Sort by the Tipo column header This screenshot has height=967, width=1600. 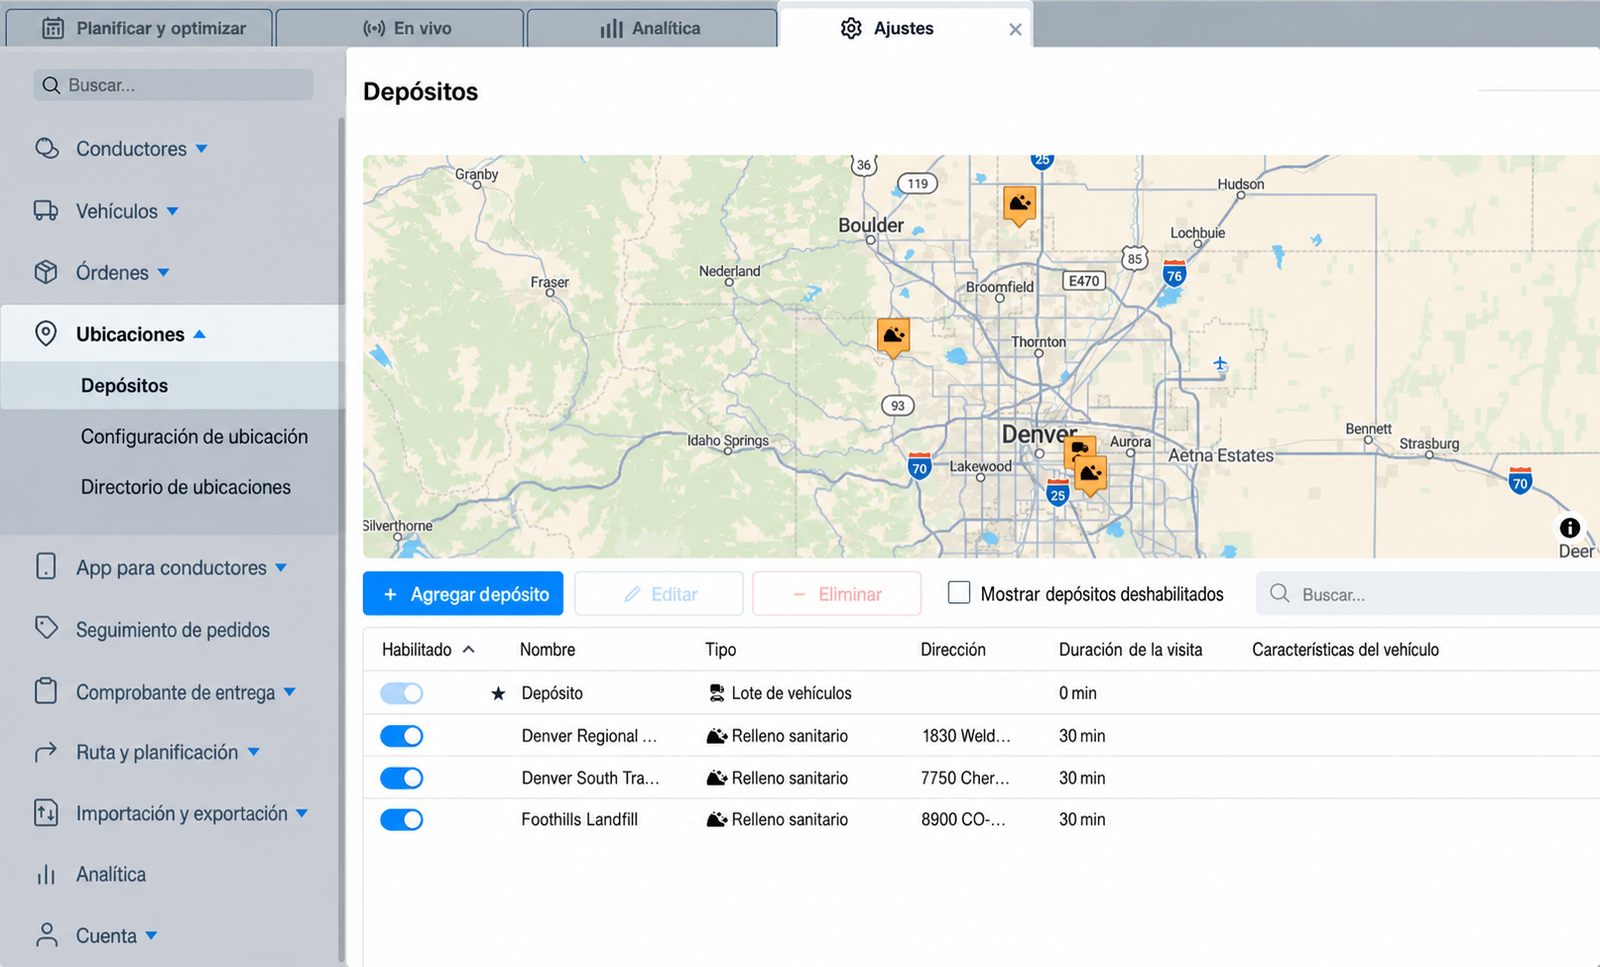click(x=720, y=650)
